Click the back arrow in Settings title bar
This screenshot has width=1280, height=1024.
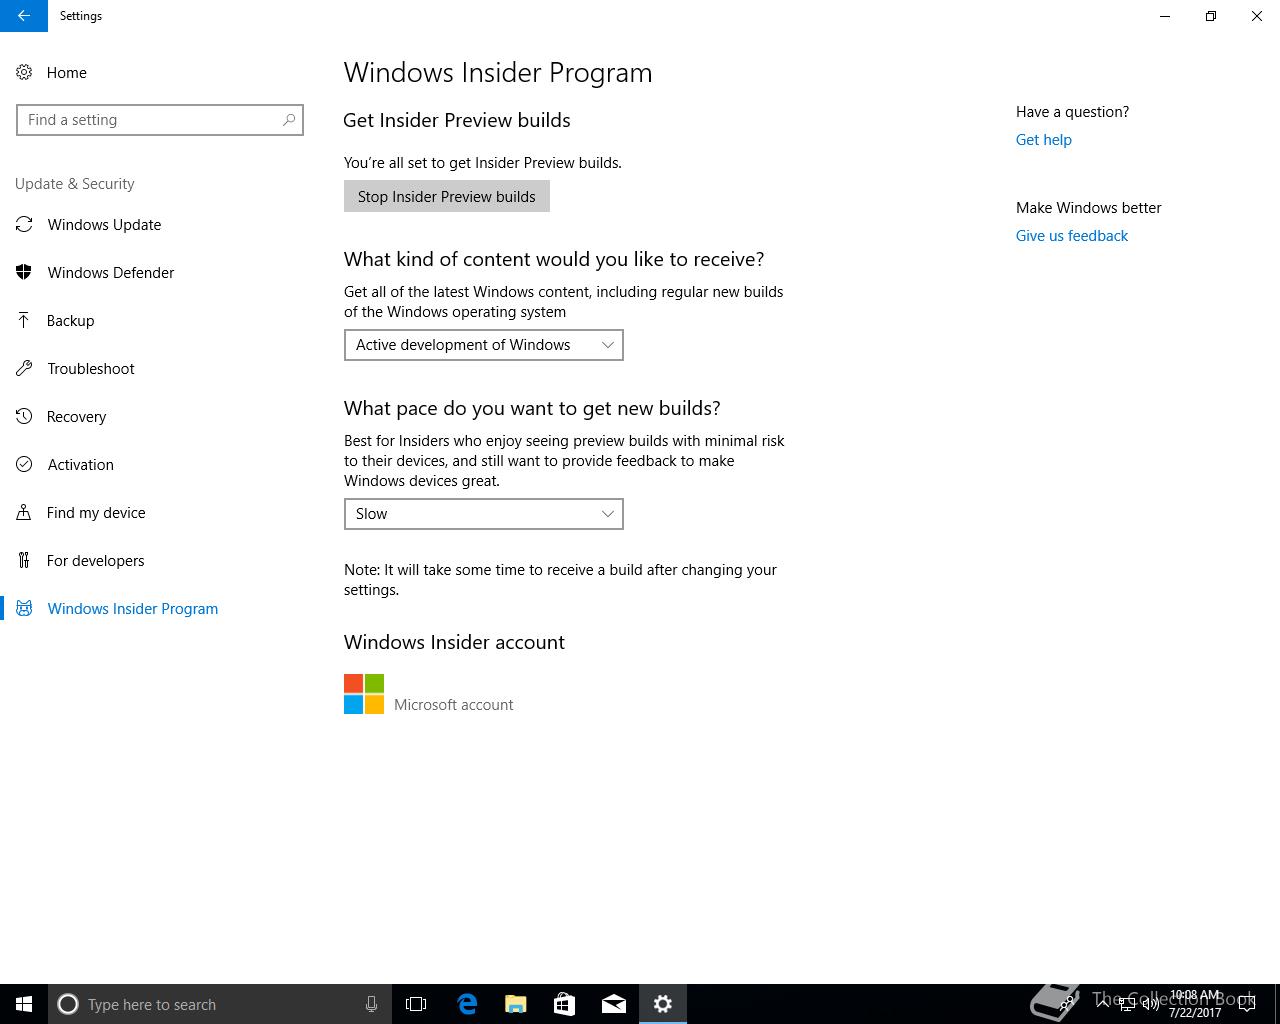[x=23, y=16]
